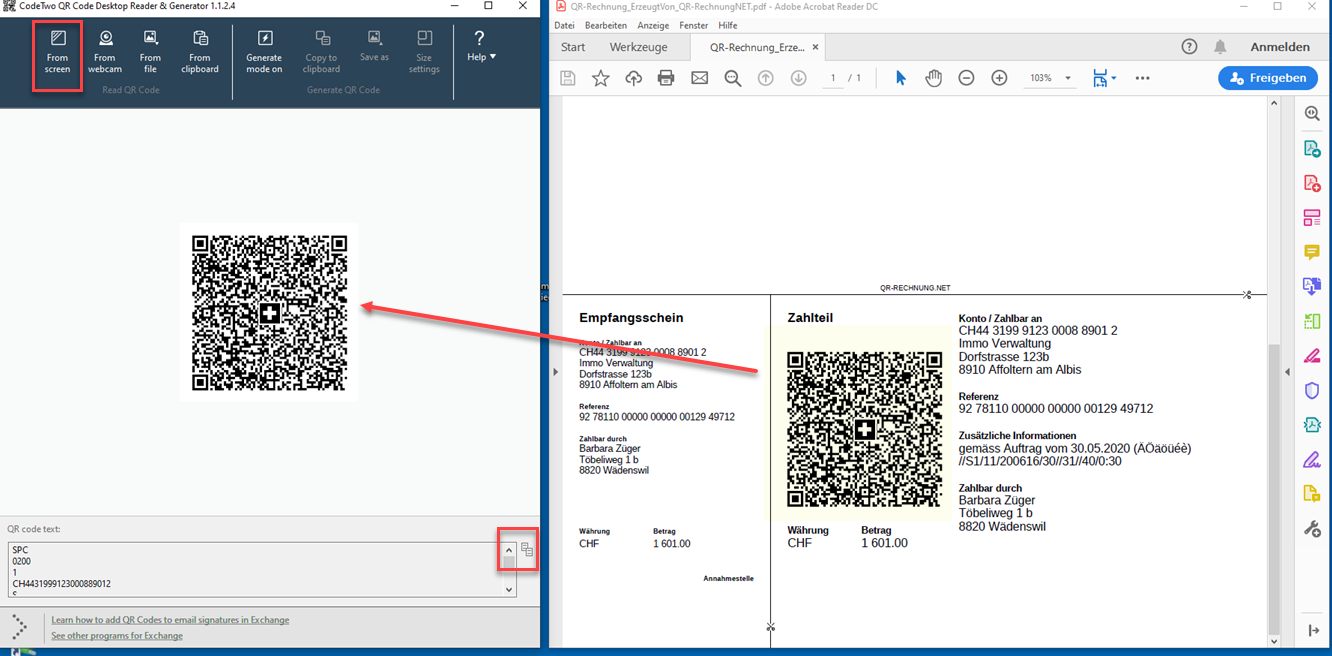The height and width of the screenshot is (656, 1332).
Task: Click the QR code in the Zahlteil section
Action: pos(865,430)
